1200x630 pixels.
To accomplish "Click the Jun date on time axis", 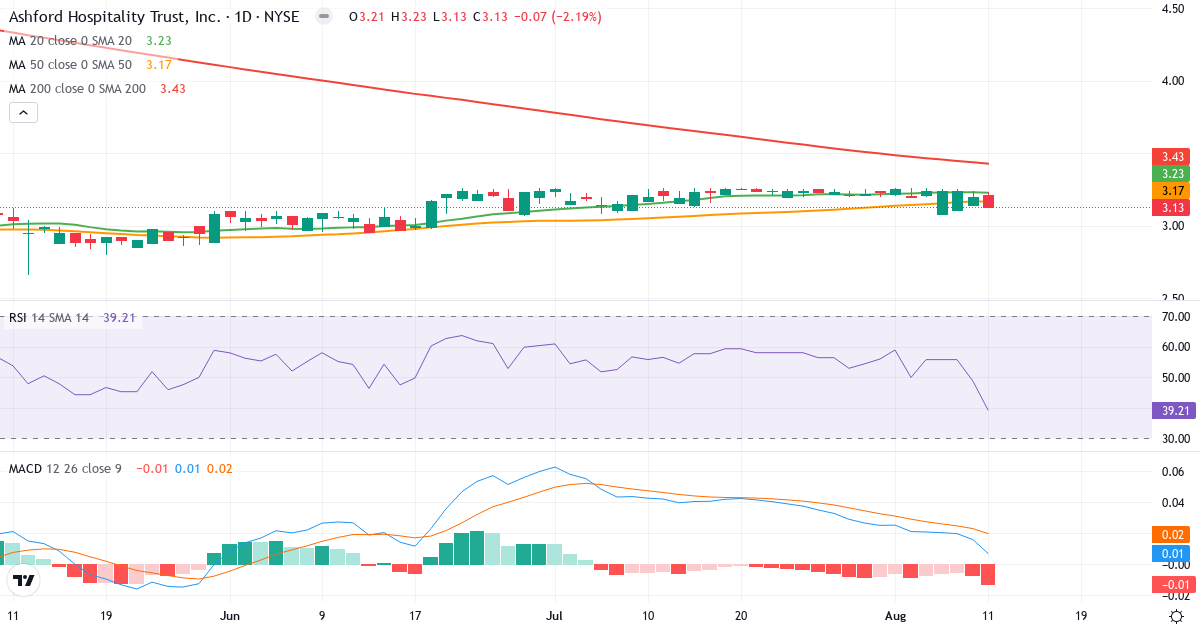I will (231, 616).
